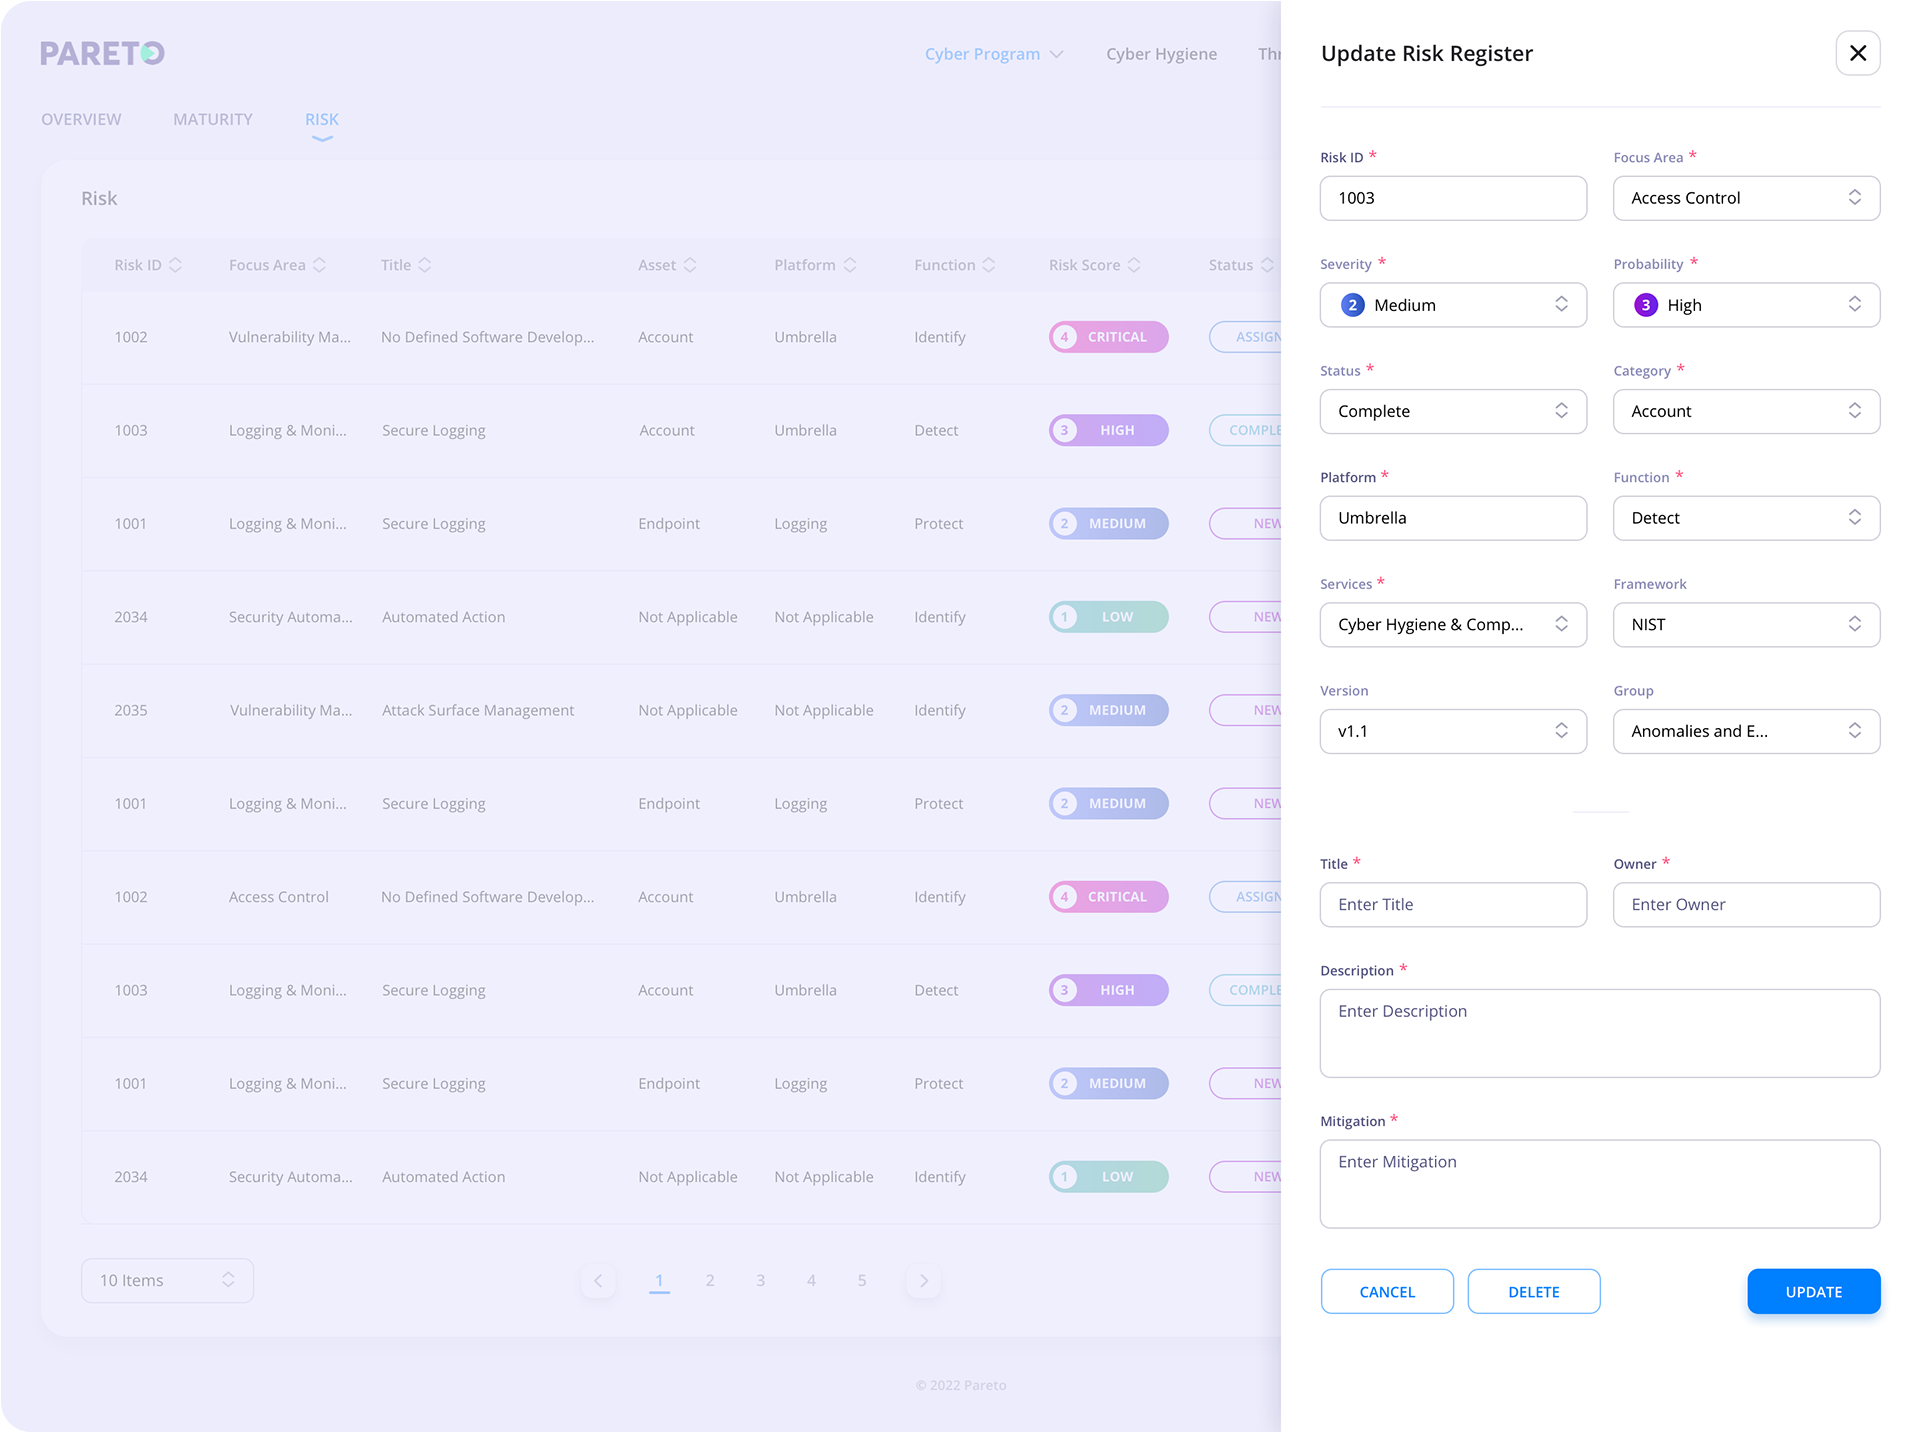Open the Probability dropdown showing High

point(1746,305)
